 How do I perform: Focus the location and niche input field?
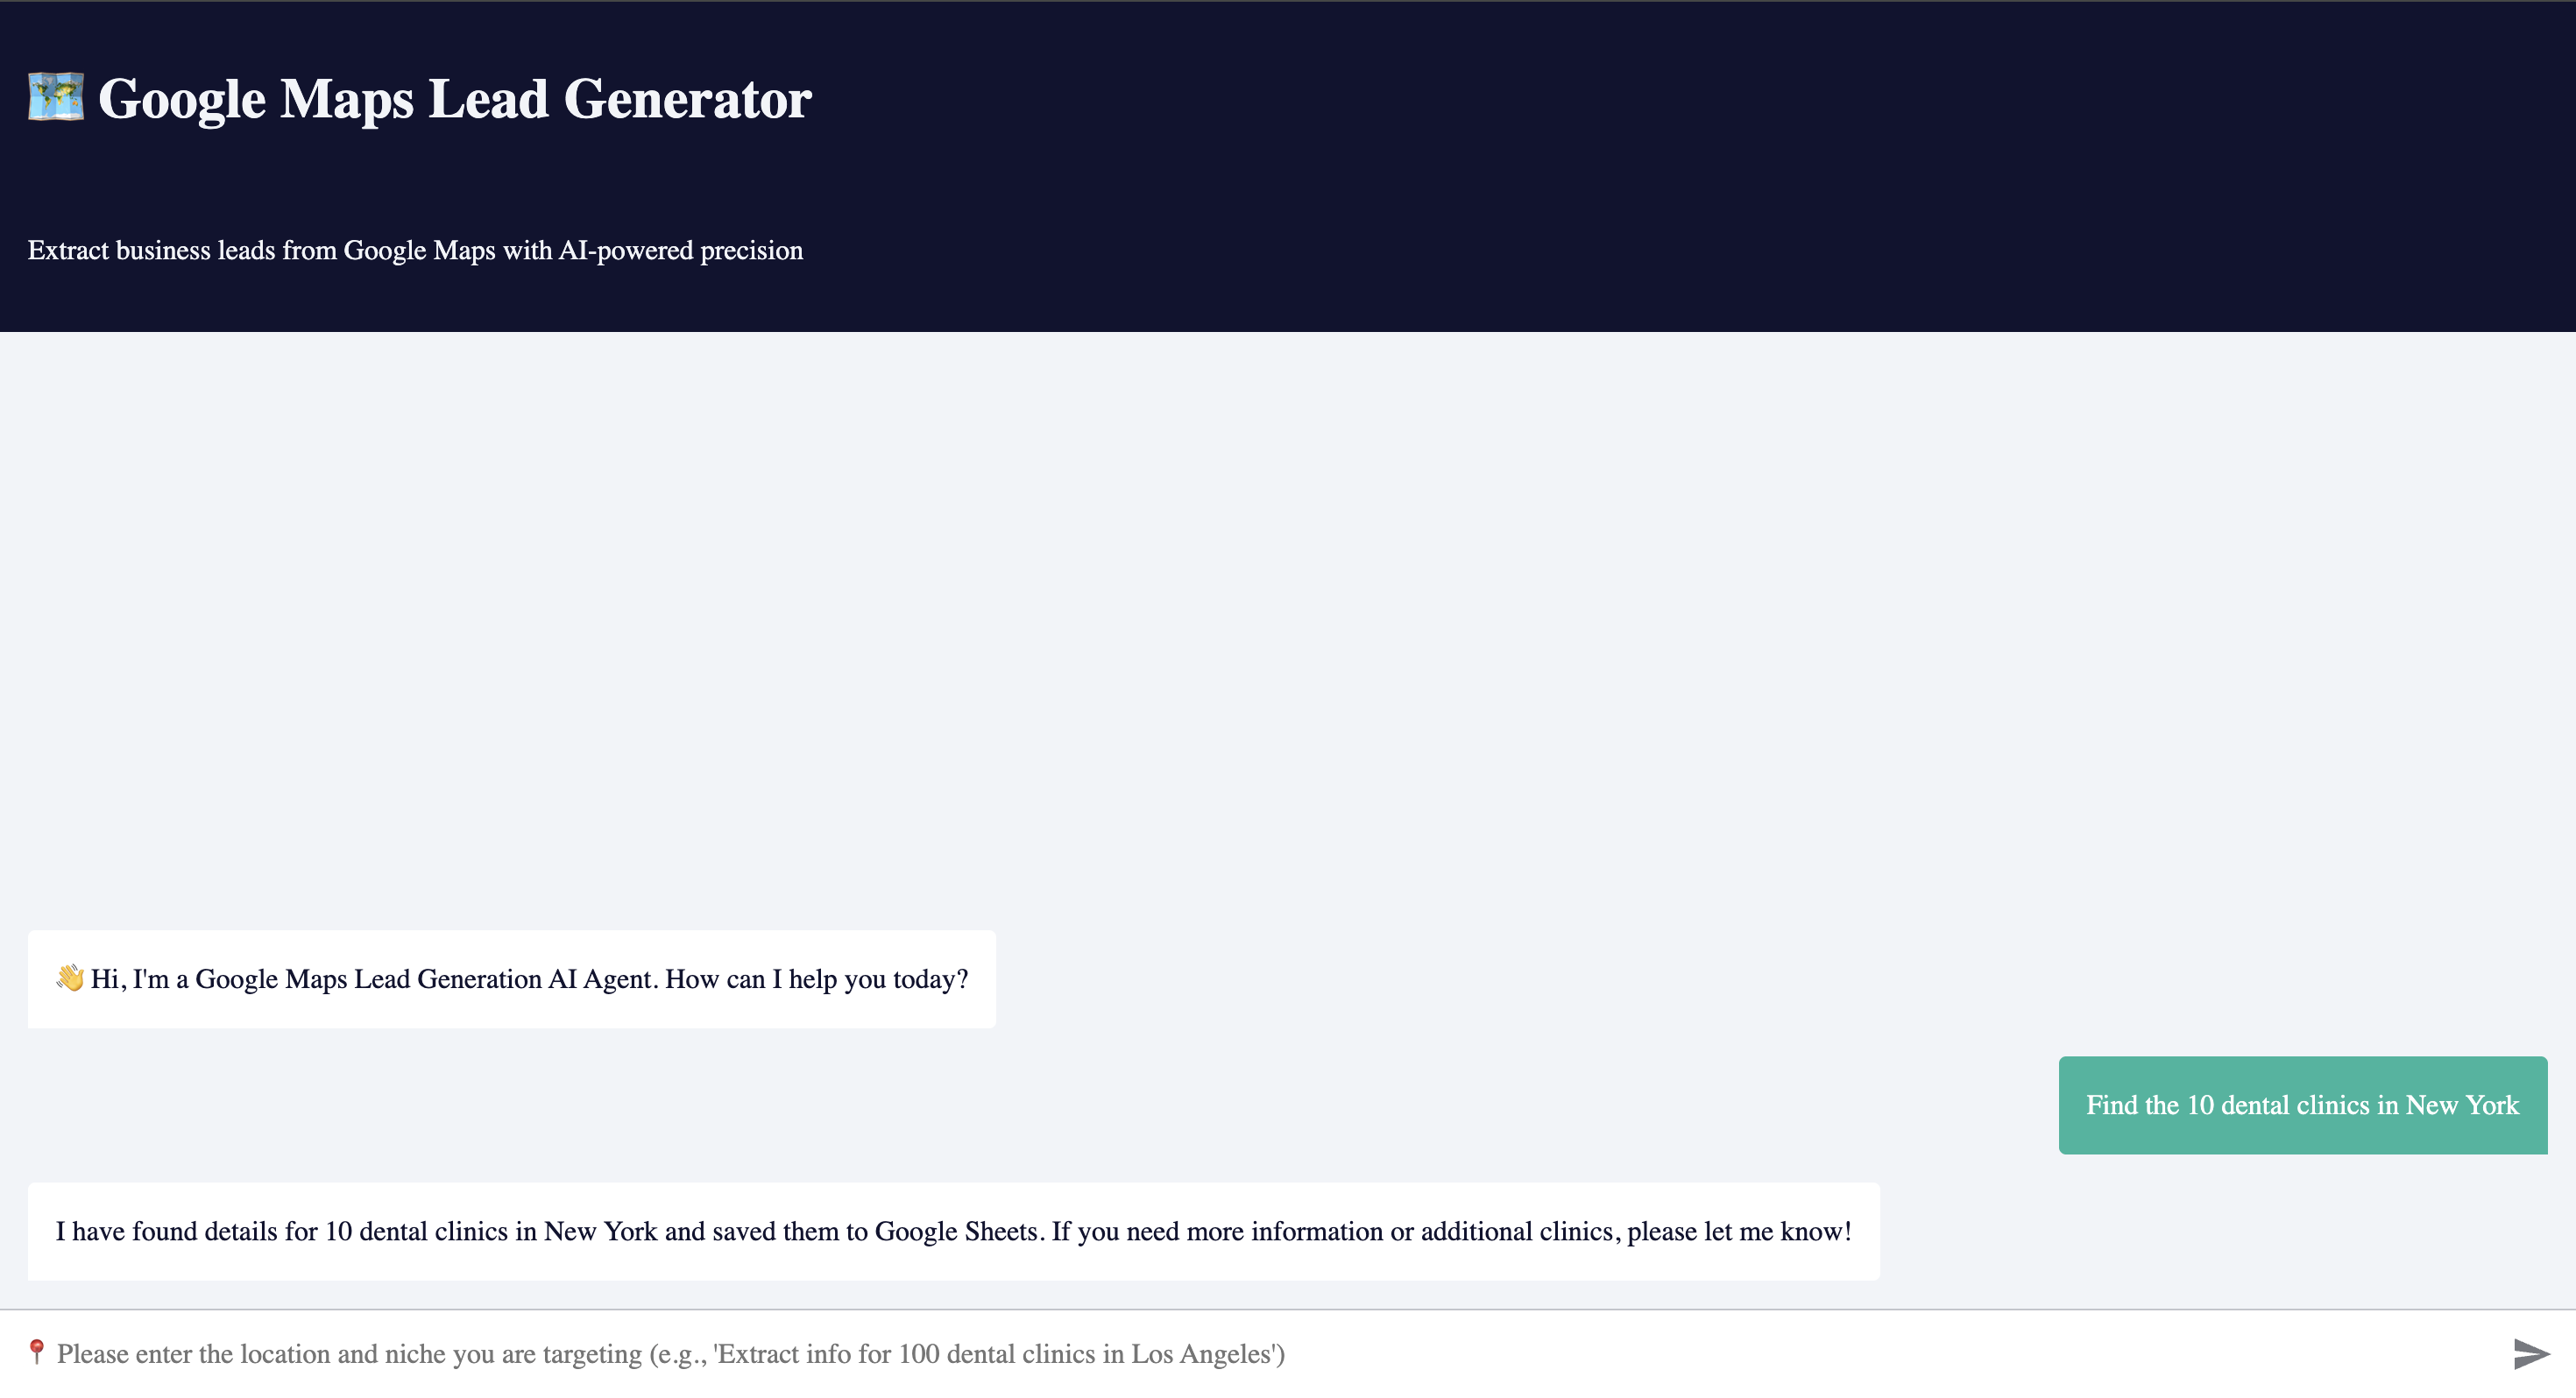tap(1200, 1353)
